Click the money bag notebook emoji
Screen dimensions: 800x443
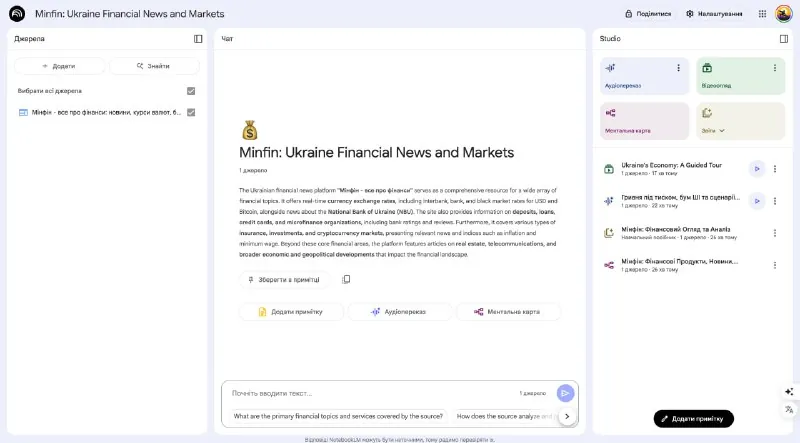(249, 130)
